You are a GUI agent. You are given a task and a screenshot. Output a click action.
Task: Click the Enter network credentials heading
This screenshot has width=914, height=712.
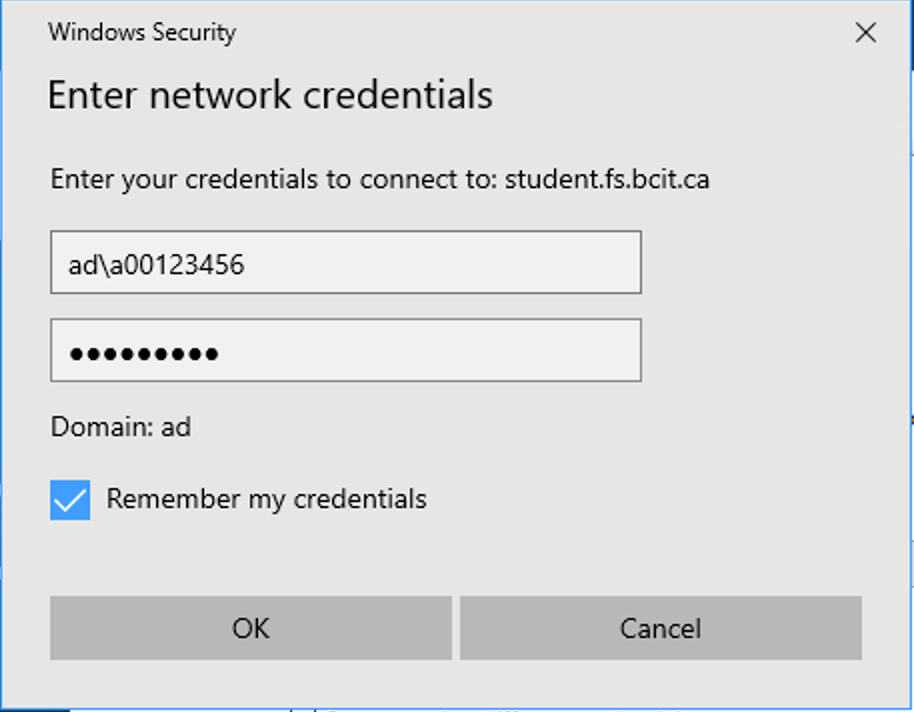click(270, 95)
